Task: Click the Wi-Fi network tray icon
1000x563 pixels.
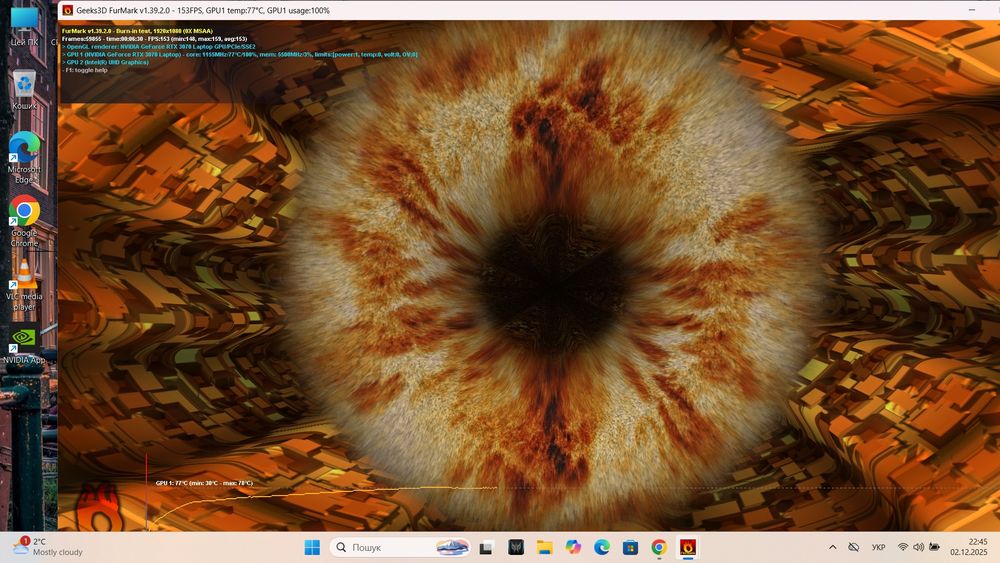Action: pos(902,547)
